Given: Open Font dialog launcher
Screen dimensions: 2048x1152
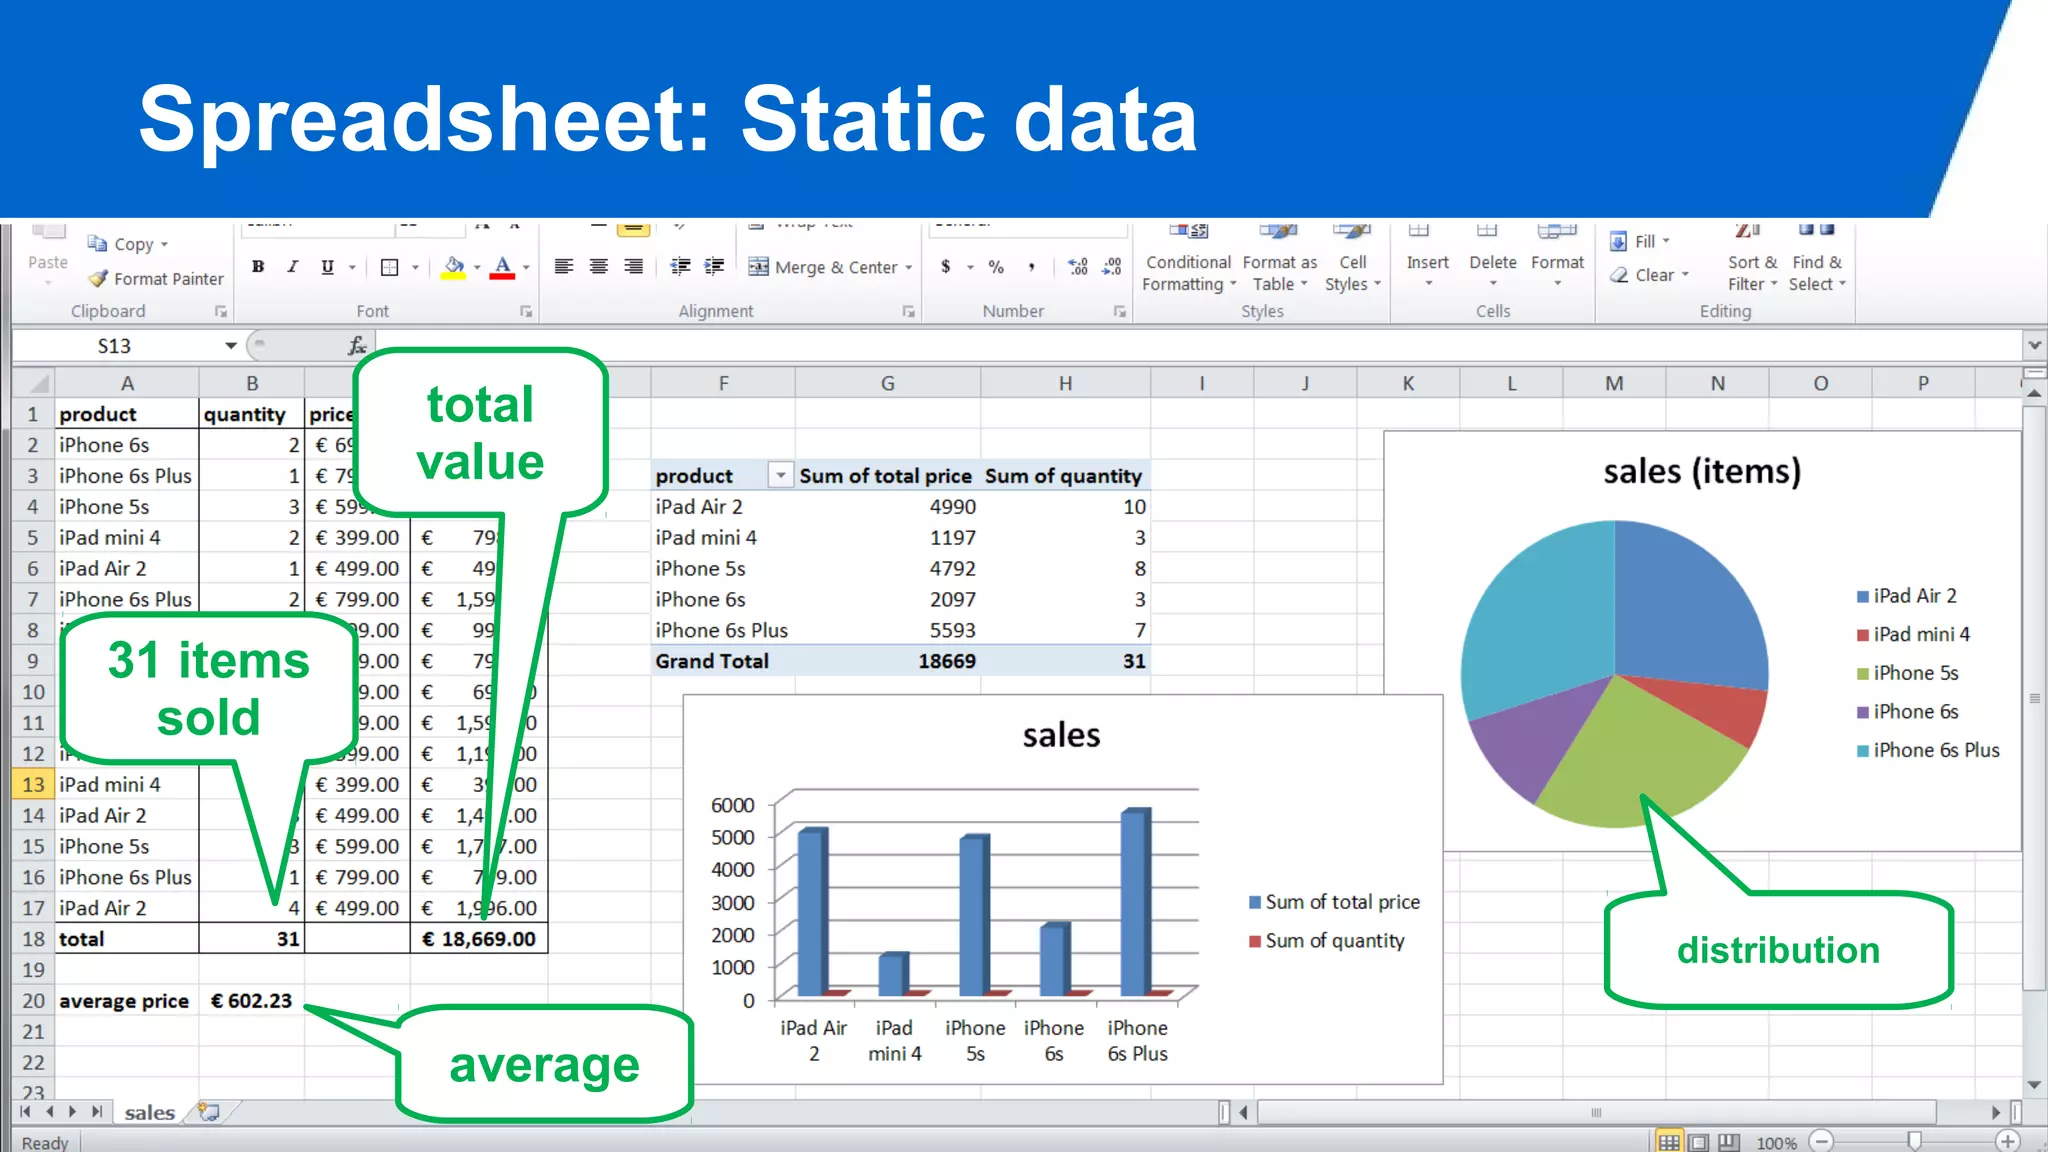Looking at the screenshot, I should point(526,312).
